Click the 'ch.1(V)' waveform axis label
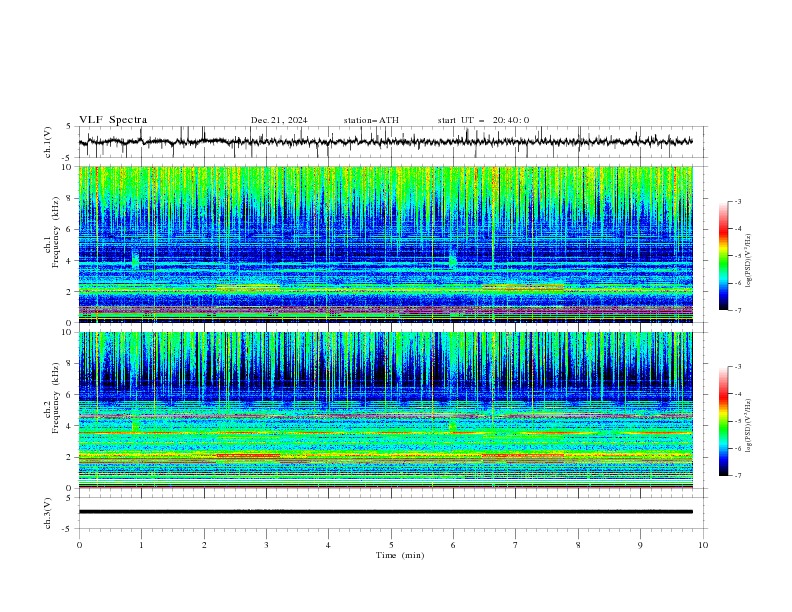Viewport: 792px width, 612px height. coord(48,142)
